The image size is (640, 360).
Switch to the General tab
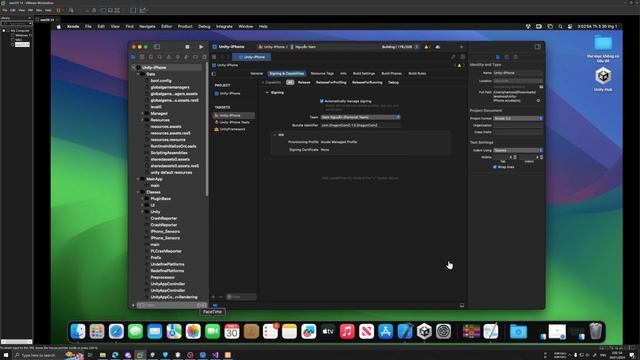257,73
